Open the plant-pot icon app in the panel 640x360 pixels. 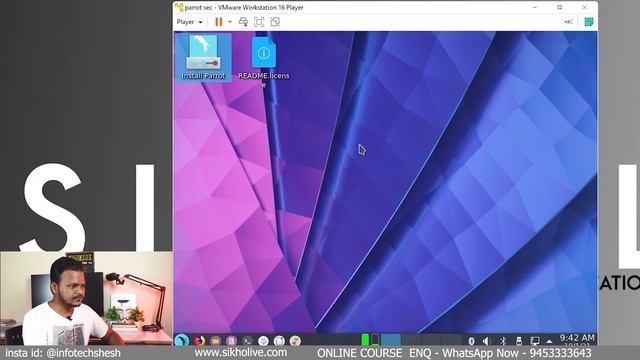point(295,340)
